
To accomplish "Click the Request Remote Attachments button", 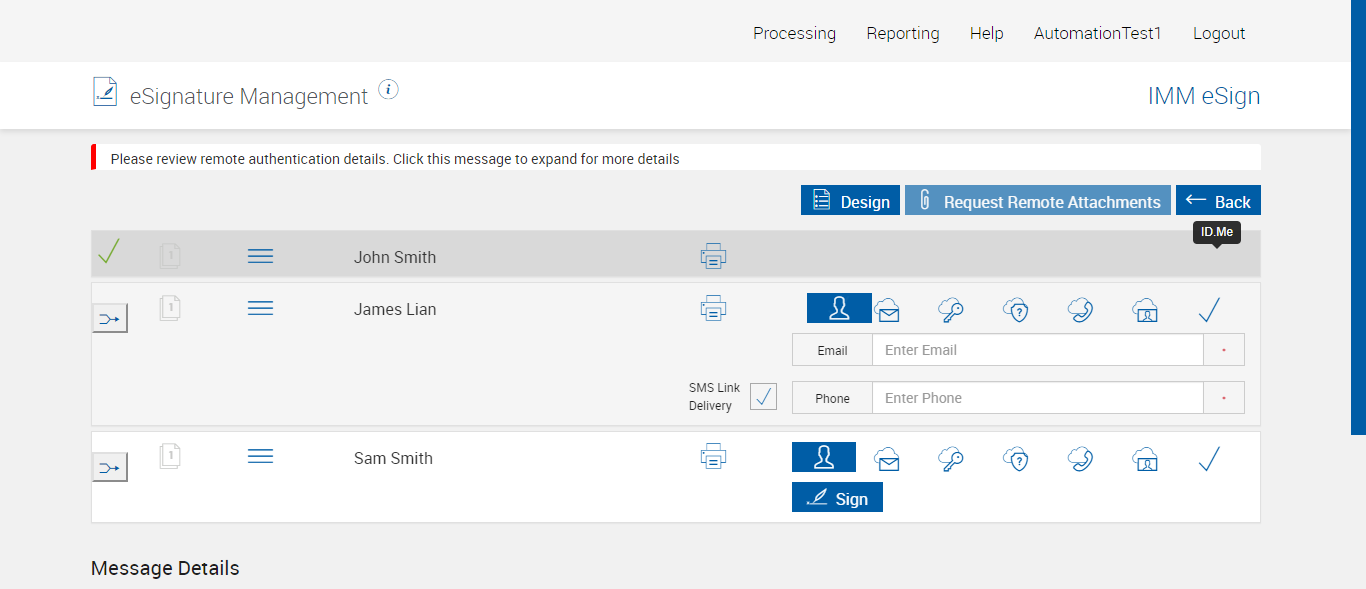I will click(x=1038, y=201).
